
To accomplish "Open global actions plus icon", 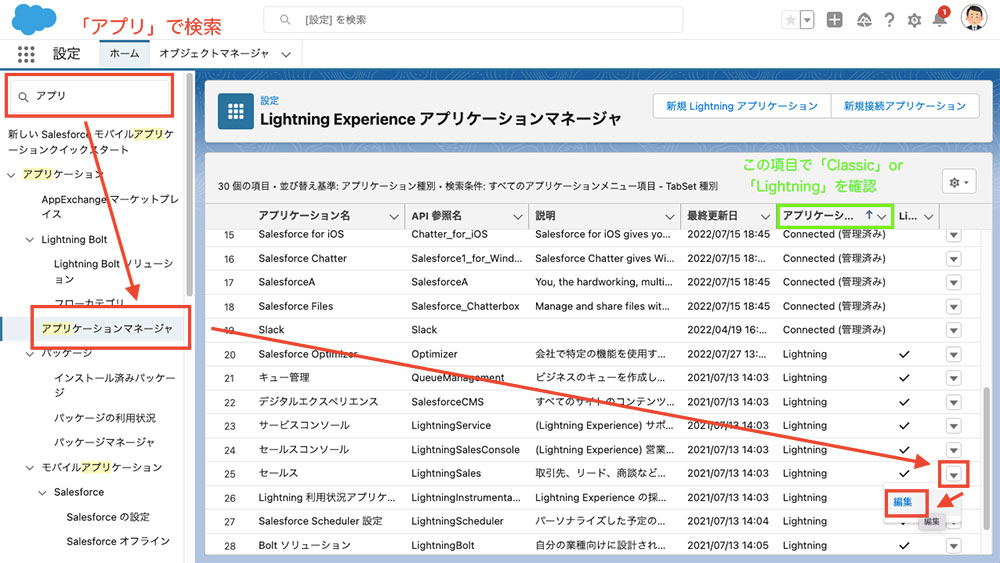I will (x=834, y=20).
